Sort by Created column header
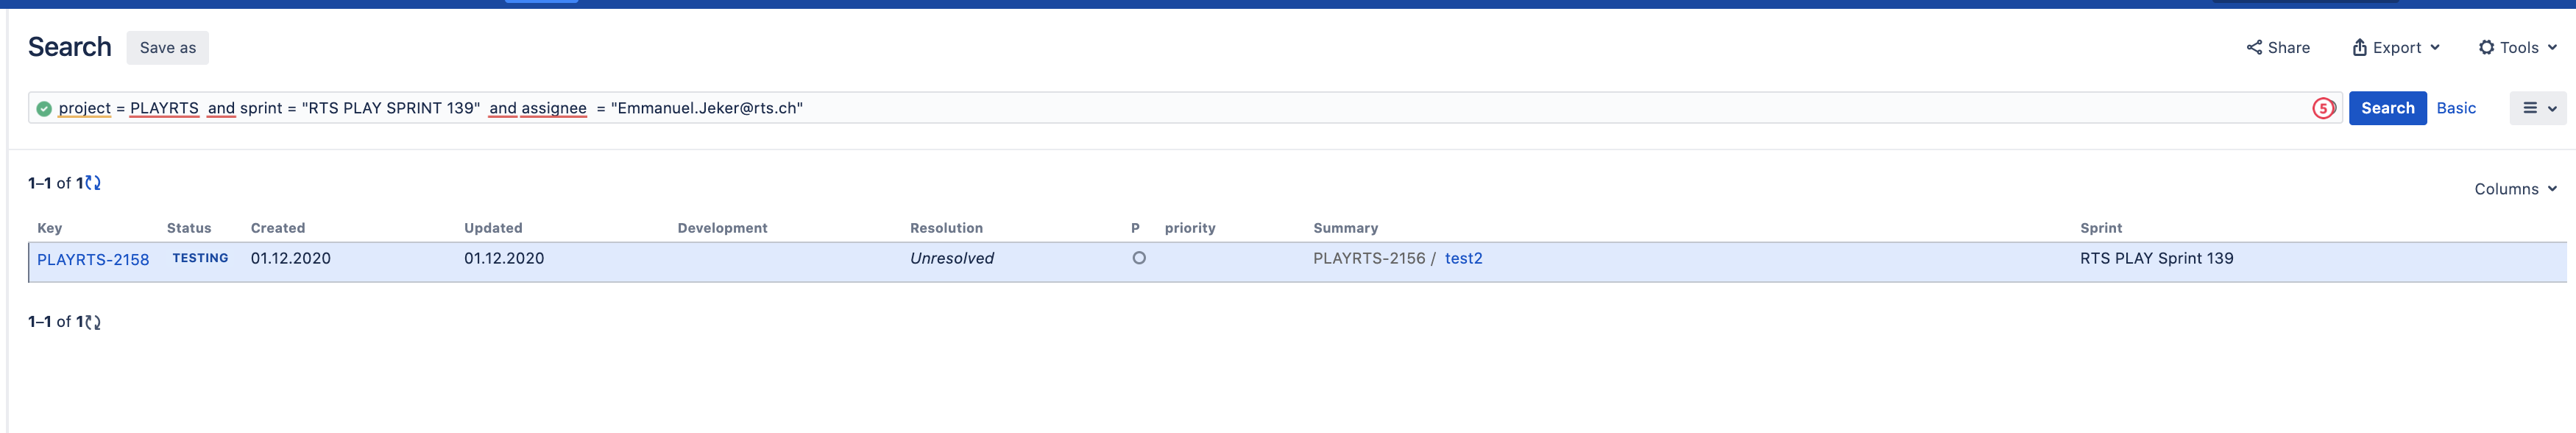The height and width of the screenshot is (433, 2576). [278, 228]
